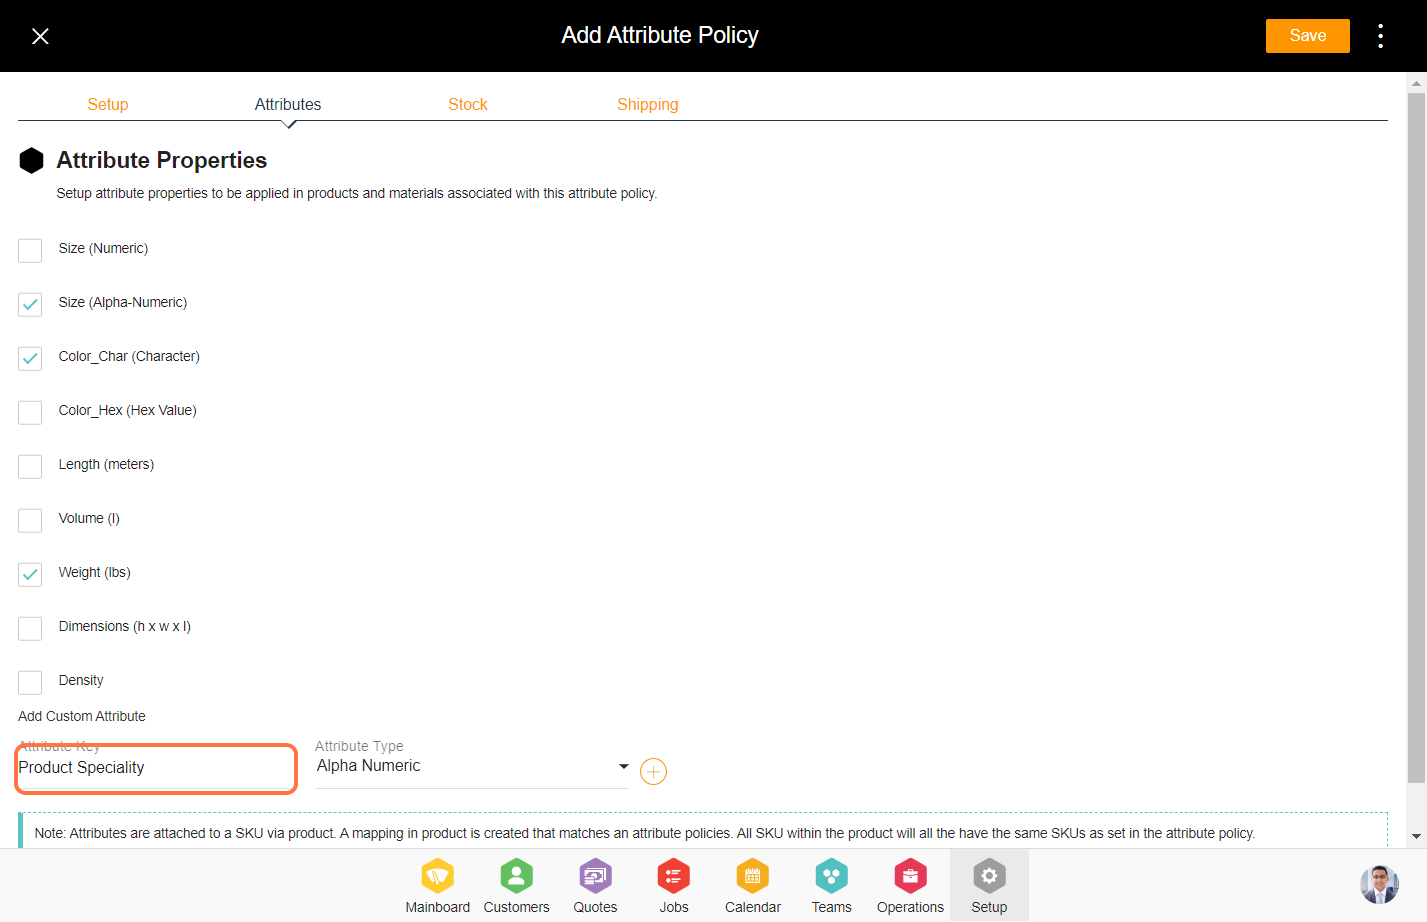Click the scrollbar up arrow
Viewport: 1427px width, 922px height.
pos(1416,83)
